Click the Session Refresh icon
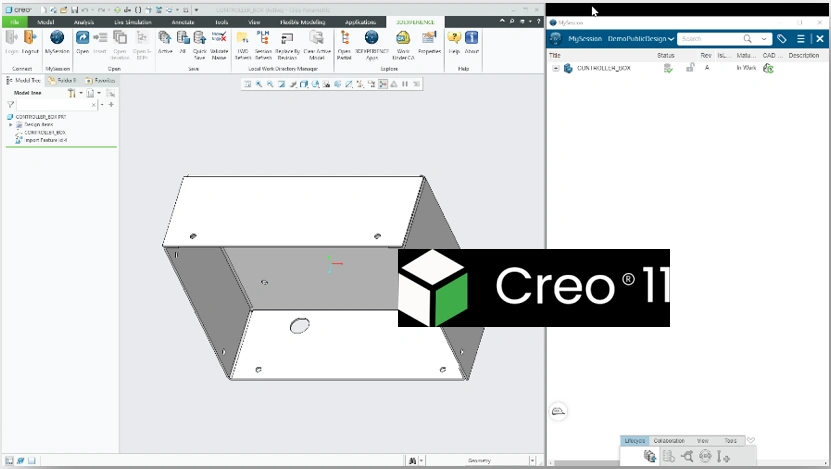Viewport: 831px width, 469px height. click(x=263, y=38)
